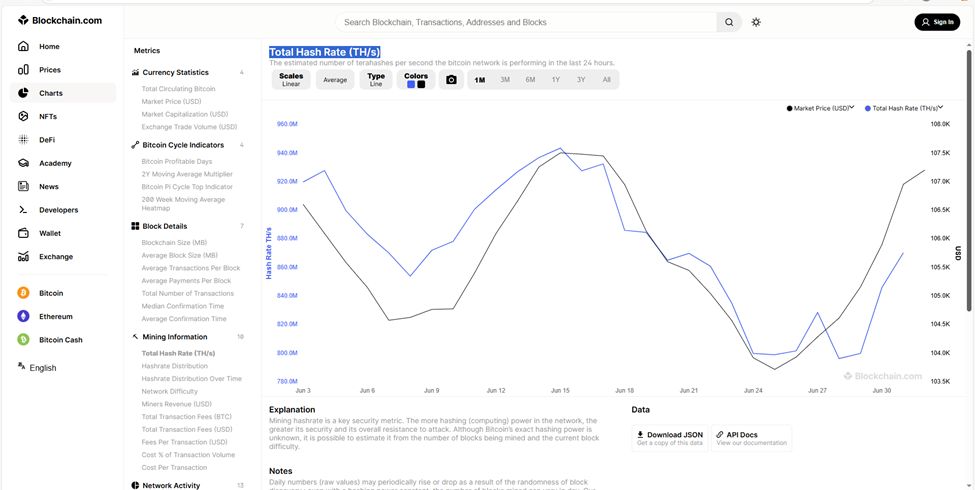Open Average Block Size (MB) metric
The width and height of the screenshot is (975, 490).
point(180,255)
